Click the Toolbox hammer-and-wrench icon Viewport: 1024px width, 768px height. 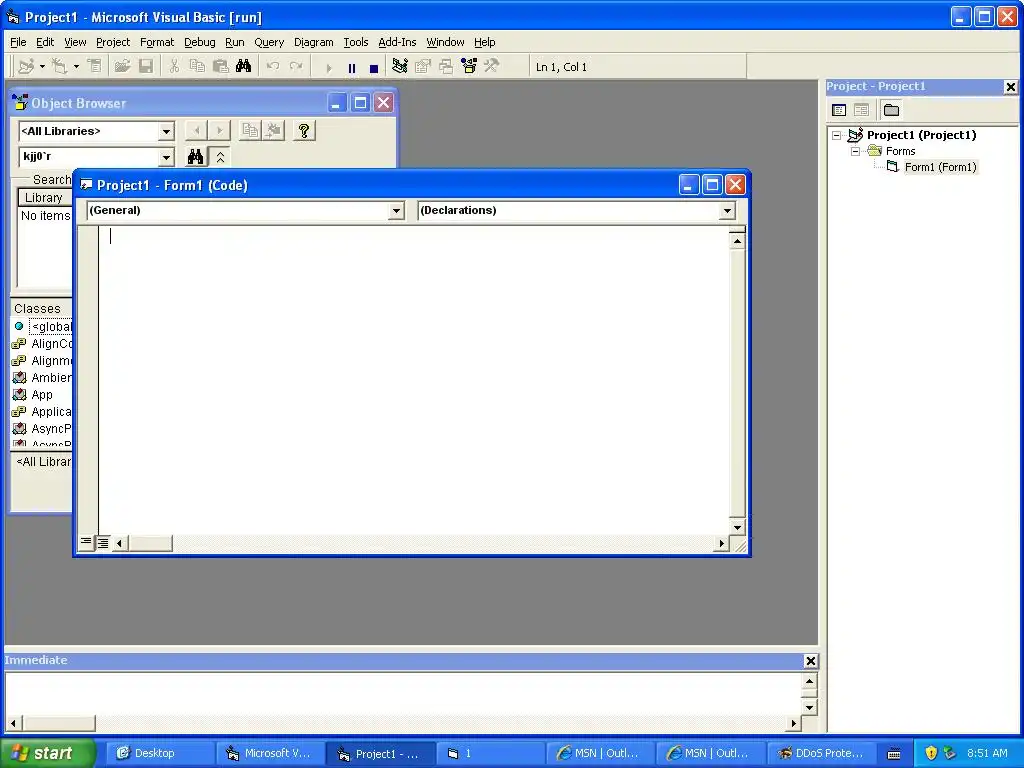(491, 67)
